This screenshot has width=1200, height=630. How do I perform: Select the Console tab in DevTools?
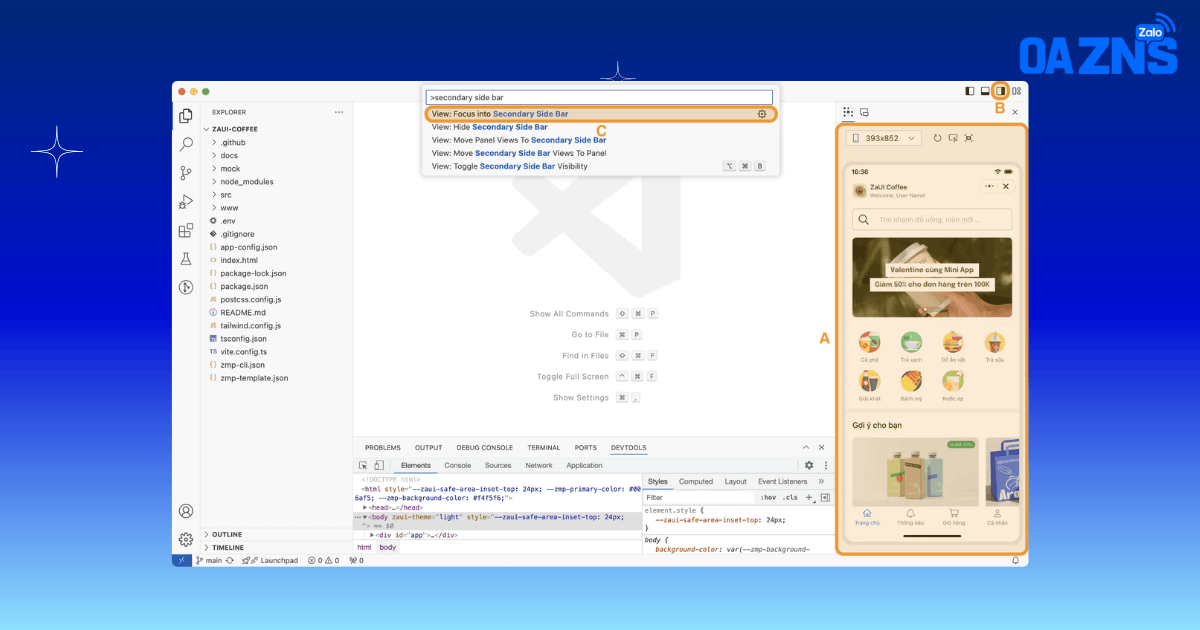(458, 465)
